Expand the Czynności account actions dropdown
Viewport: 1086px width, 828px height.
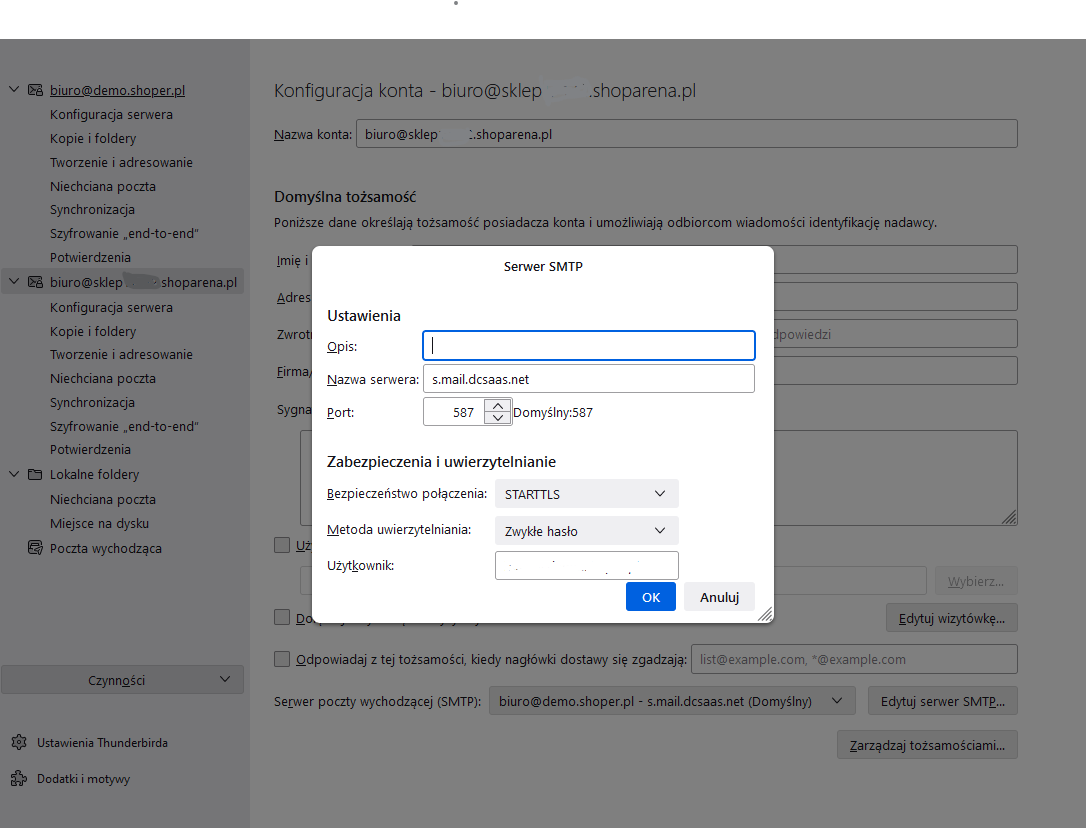[x=122, y=680]
